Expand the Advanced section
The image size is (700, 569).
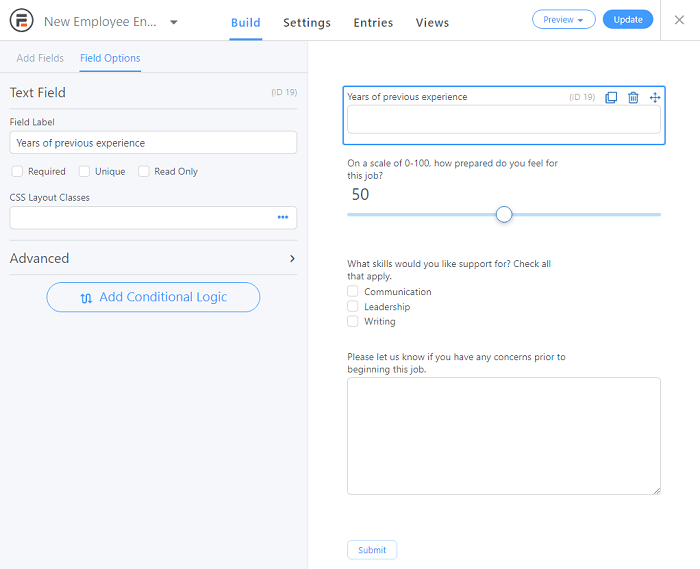[x=153, y=258]
